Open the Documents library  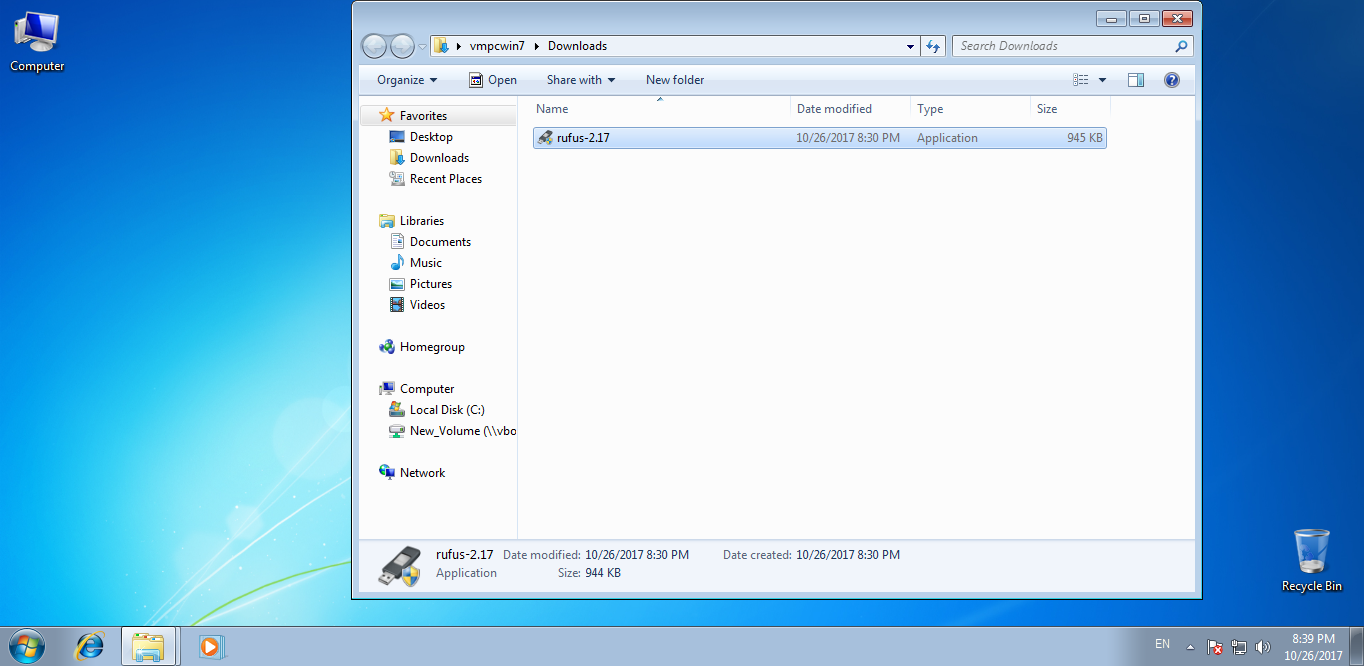point(440,242)
